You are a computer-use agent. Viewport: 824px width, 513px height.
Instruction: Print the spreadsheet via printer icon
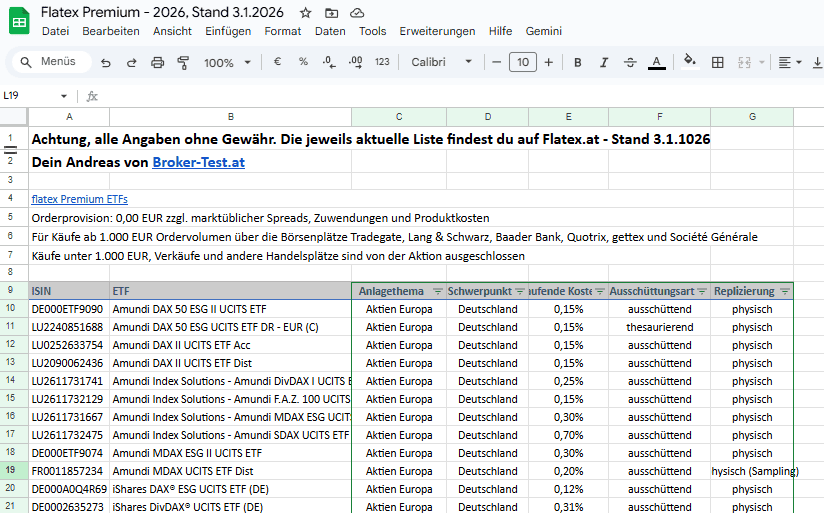click(157, 62)
